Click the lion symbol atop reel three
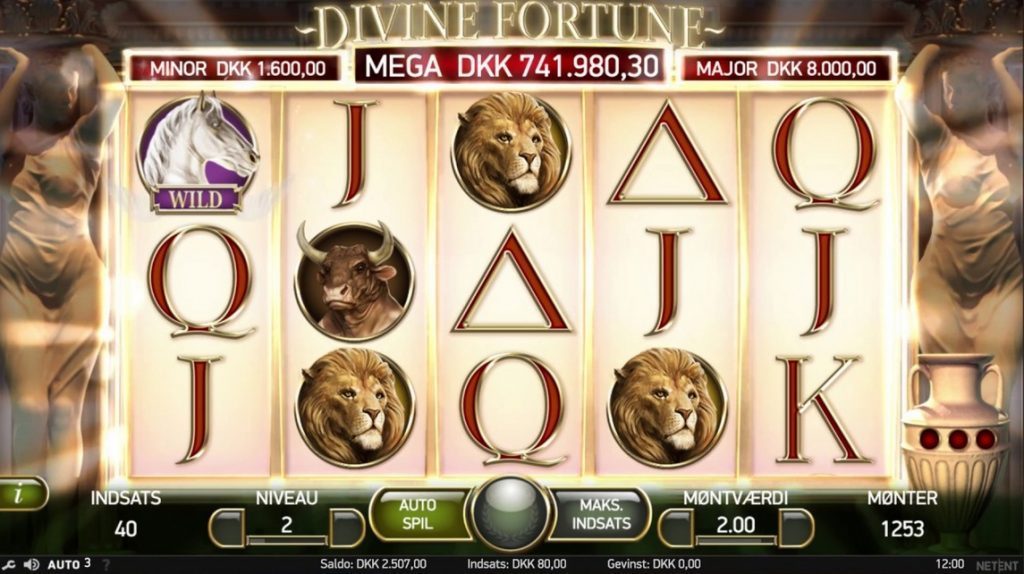 (511, 151)
